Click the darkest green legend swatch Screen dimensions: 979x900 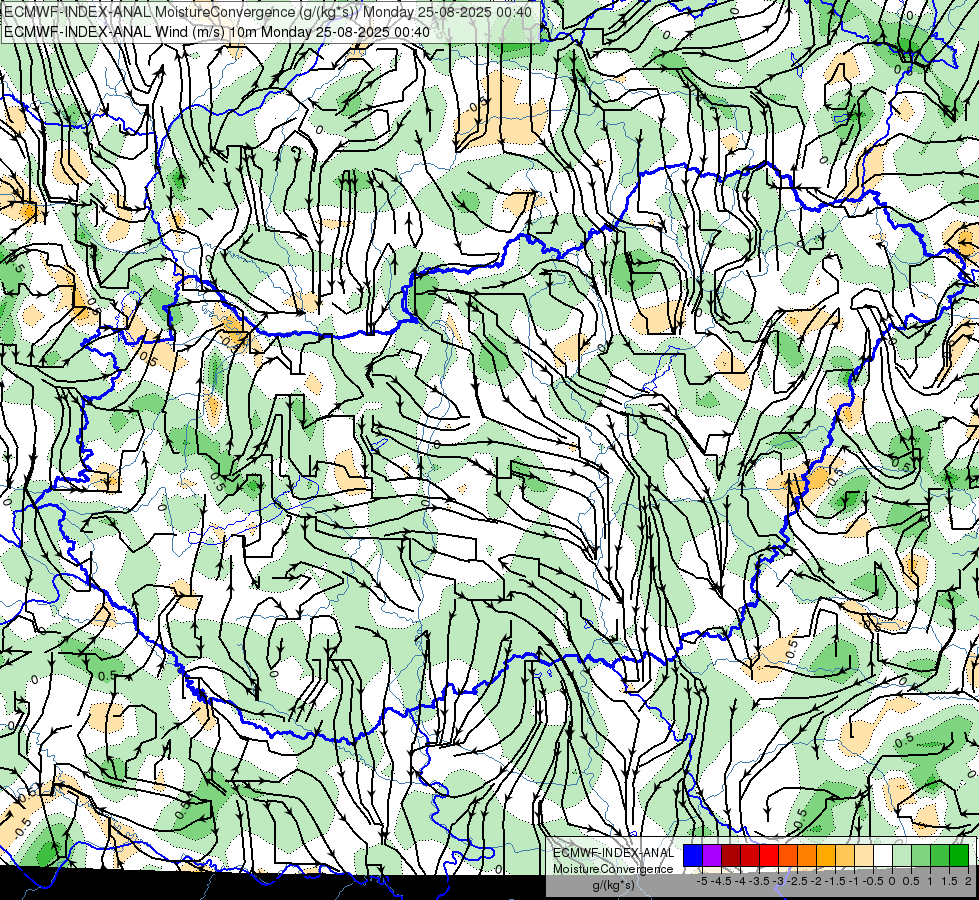pyautogui.click(x=959, y=855)
